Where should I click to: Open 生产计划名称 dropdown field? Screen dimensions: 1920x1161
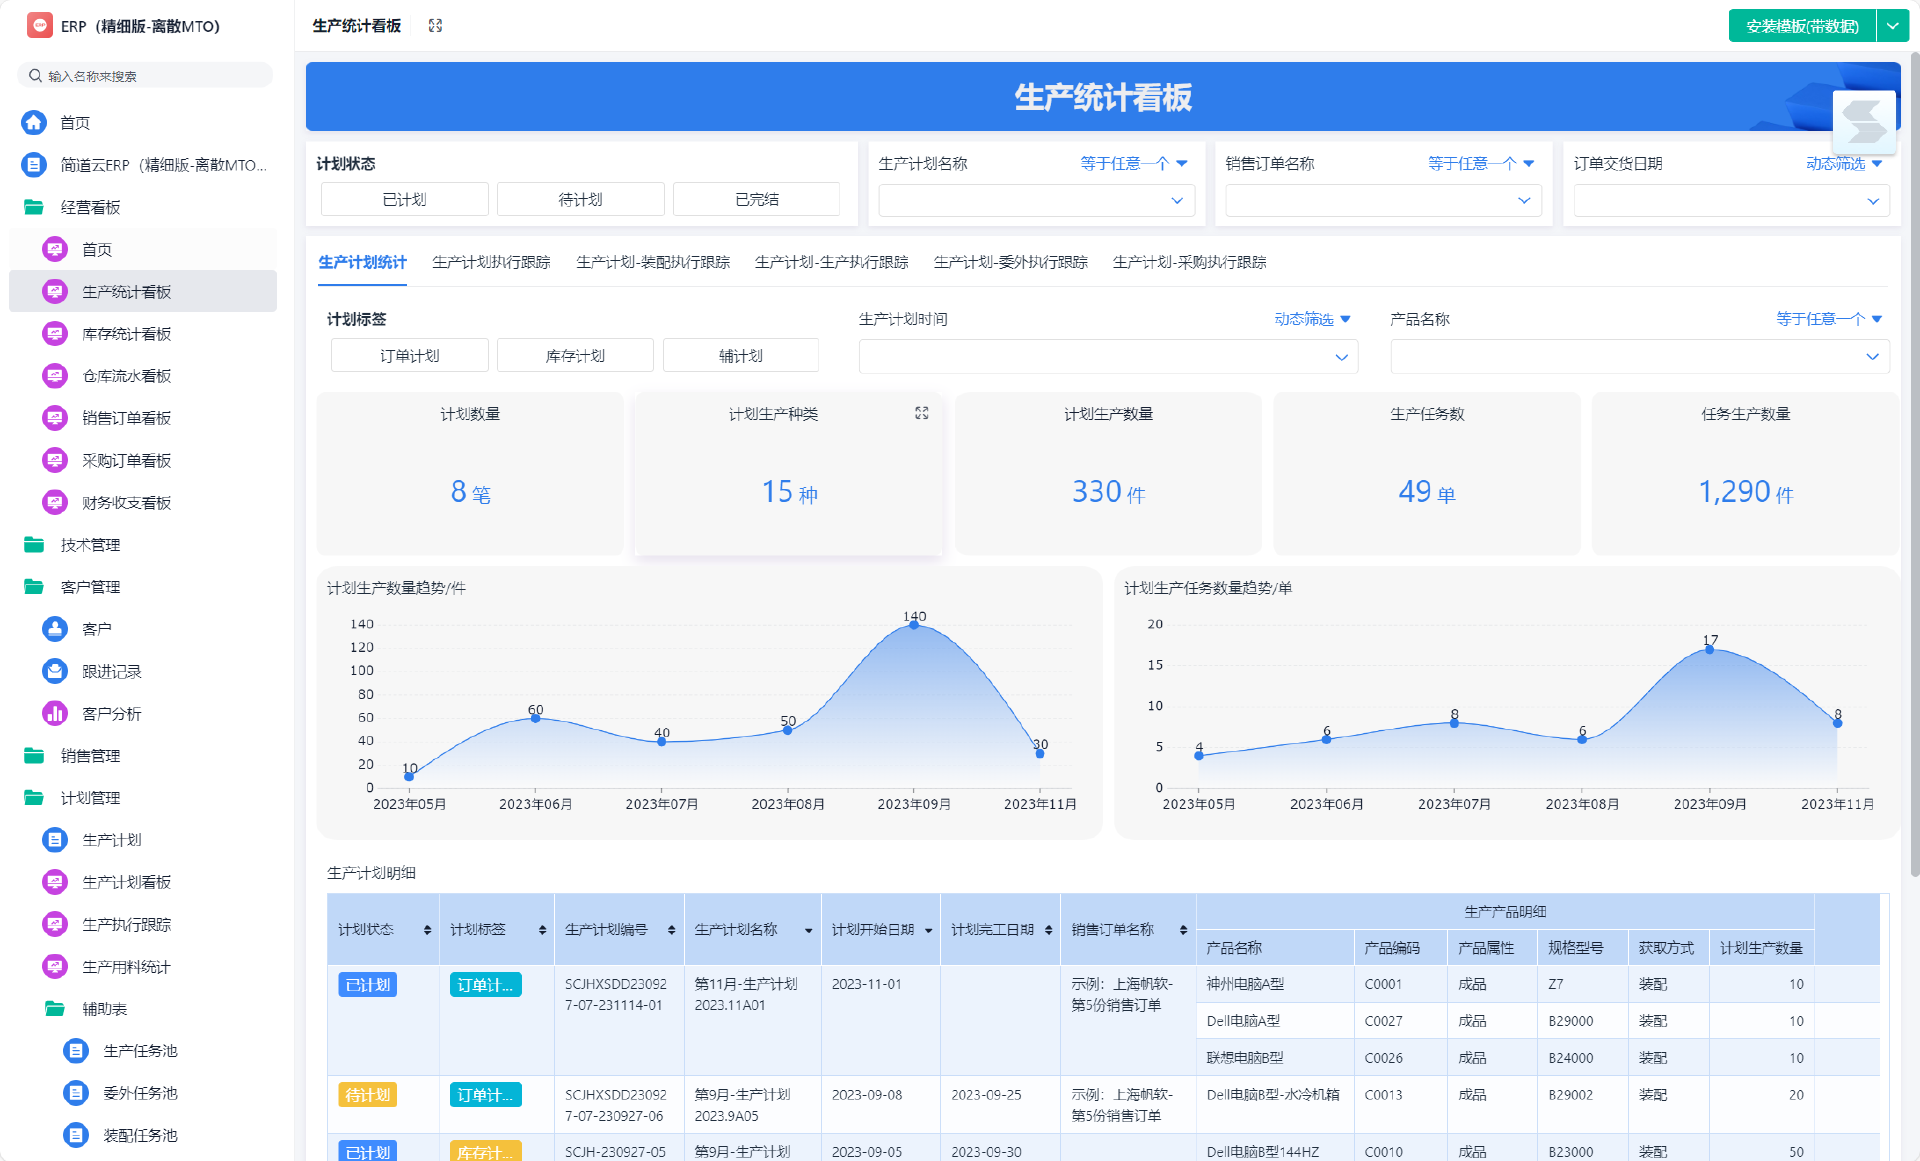1035,201
